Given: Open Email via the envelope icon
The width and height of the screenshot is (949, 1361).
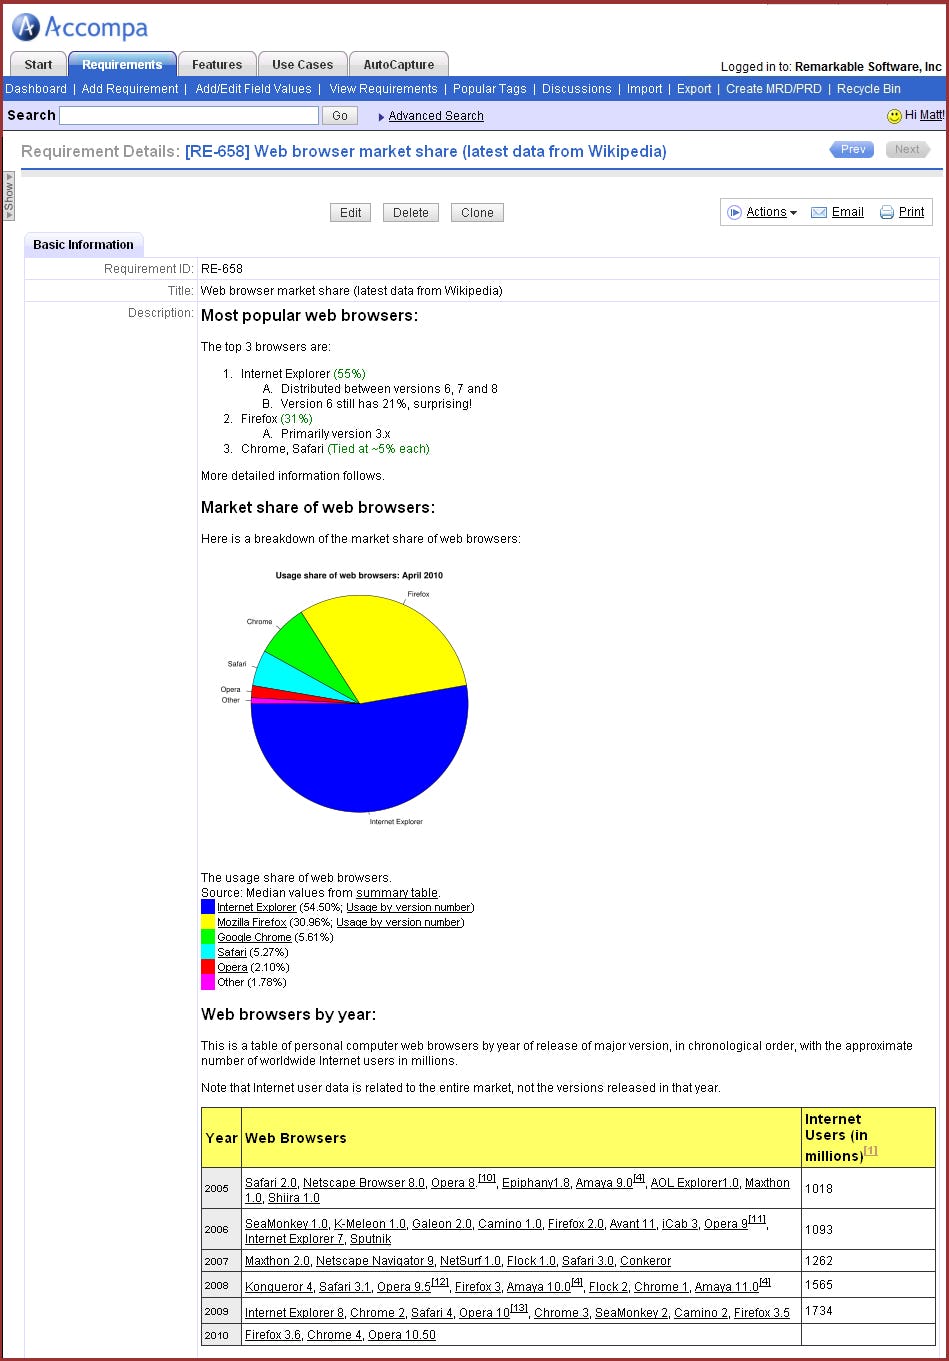Looking at the screenshot, I should pos(819,212).
